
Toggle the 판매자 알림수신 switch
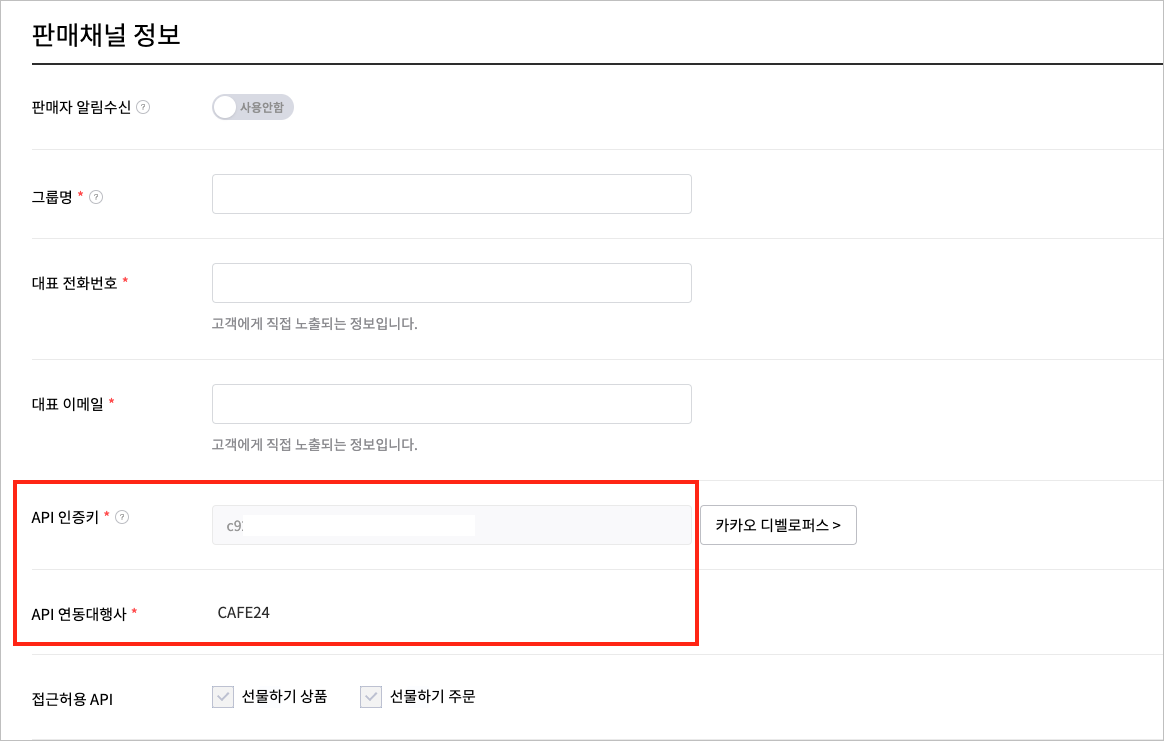click(252, 107)
